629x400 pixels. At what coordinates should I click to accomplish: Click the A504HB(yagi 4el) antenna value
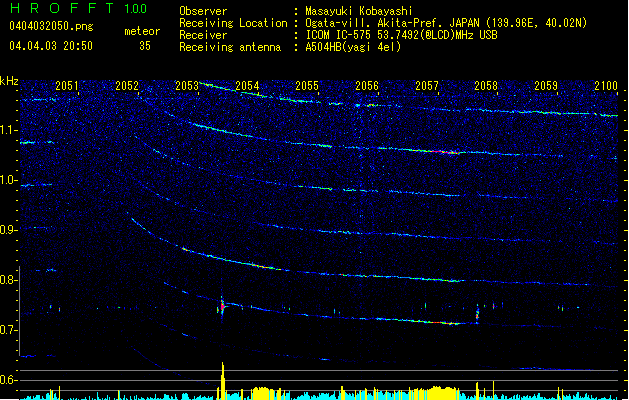(353, 47)
